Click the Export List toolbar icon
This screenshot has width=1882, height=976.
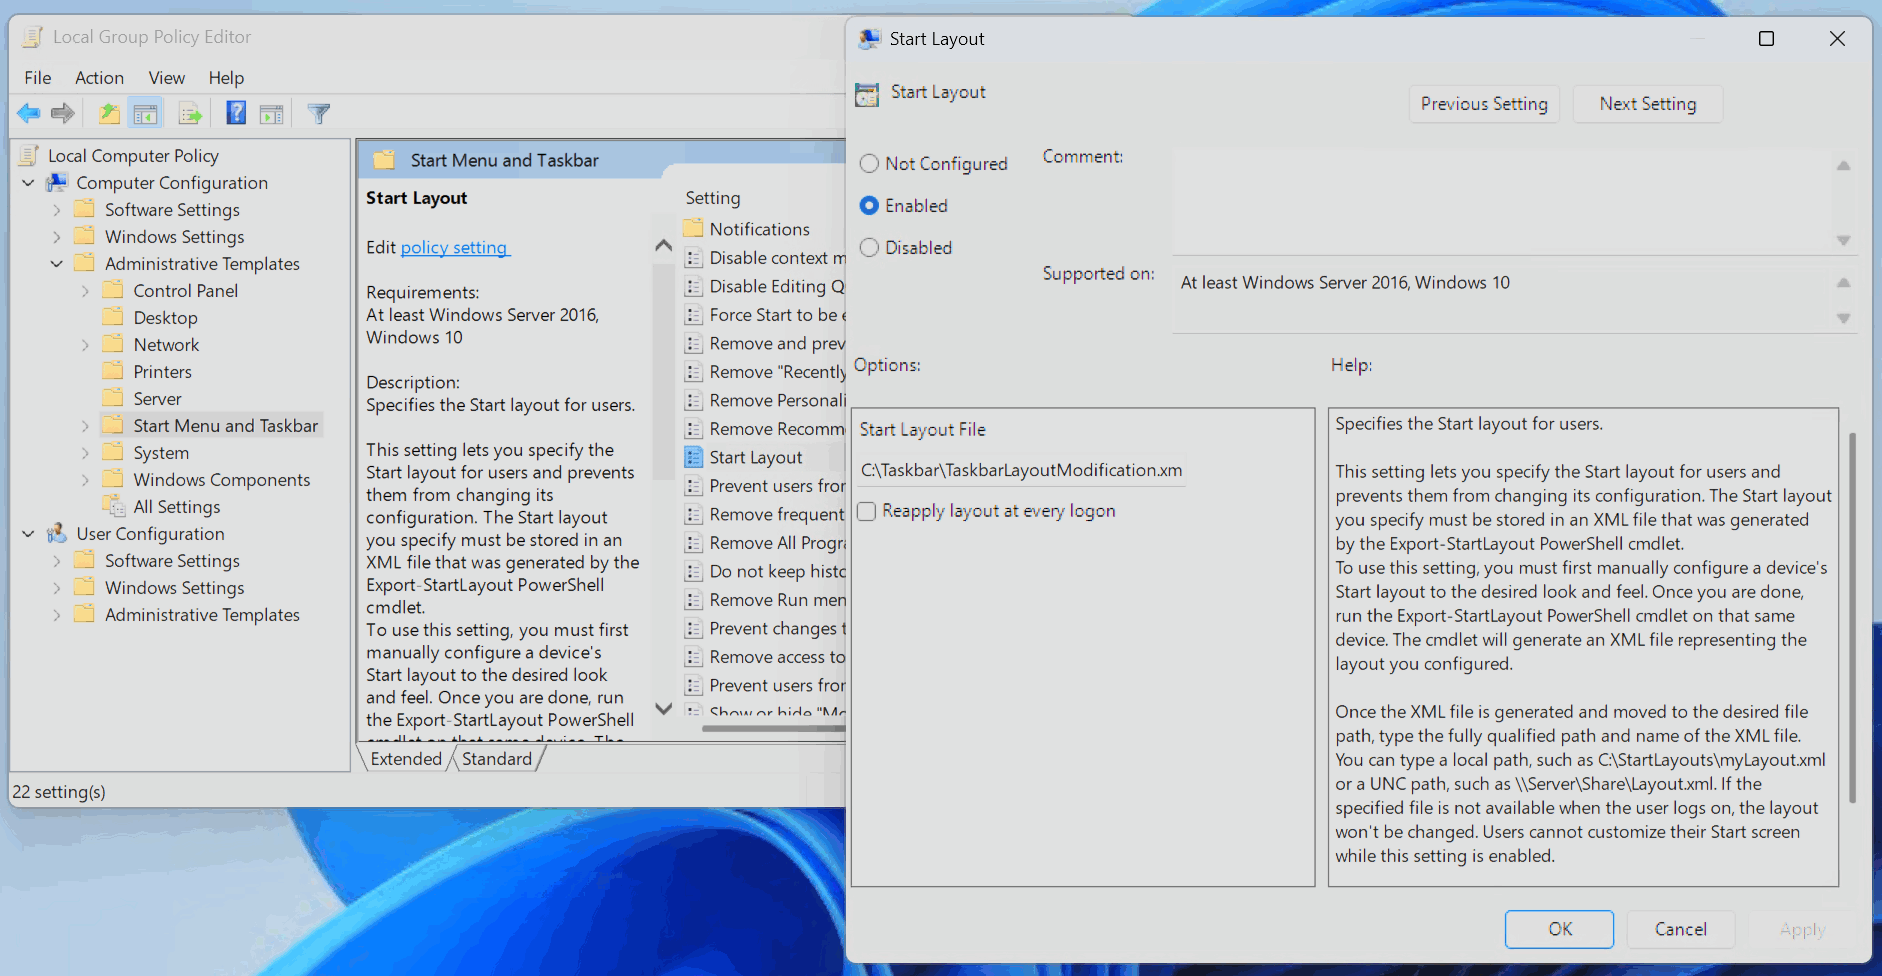pyautogui.click(x=190, y=114)
